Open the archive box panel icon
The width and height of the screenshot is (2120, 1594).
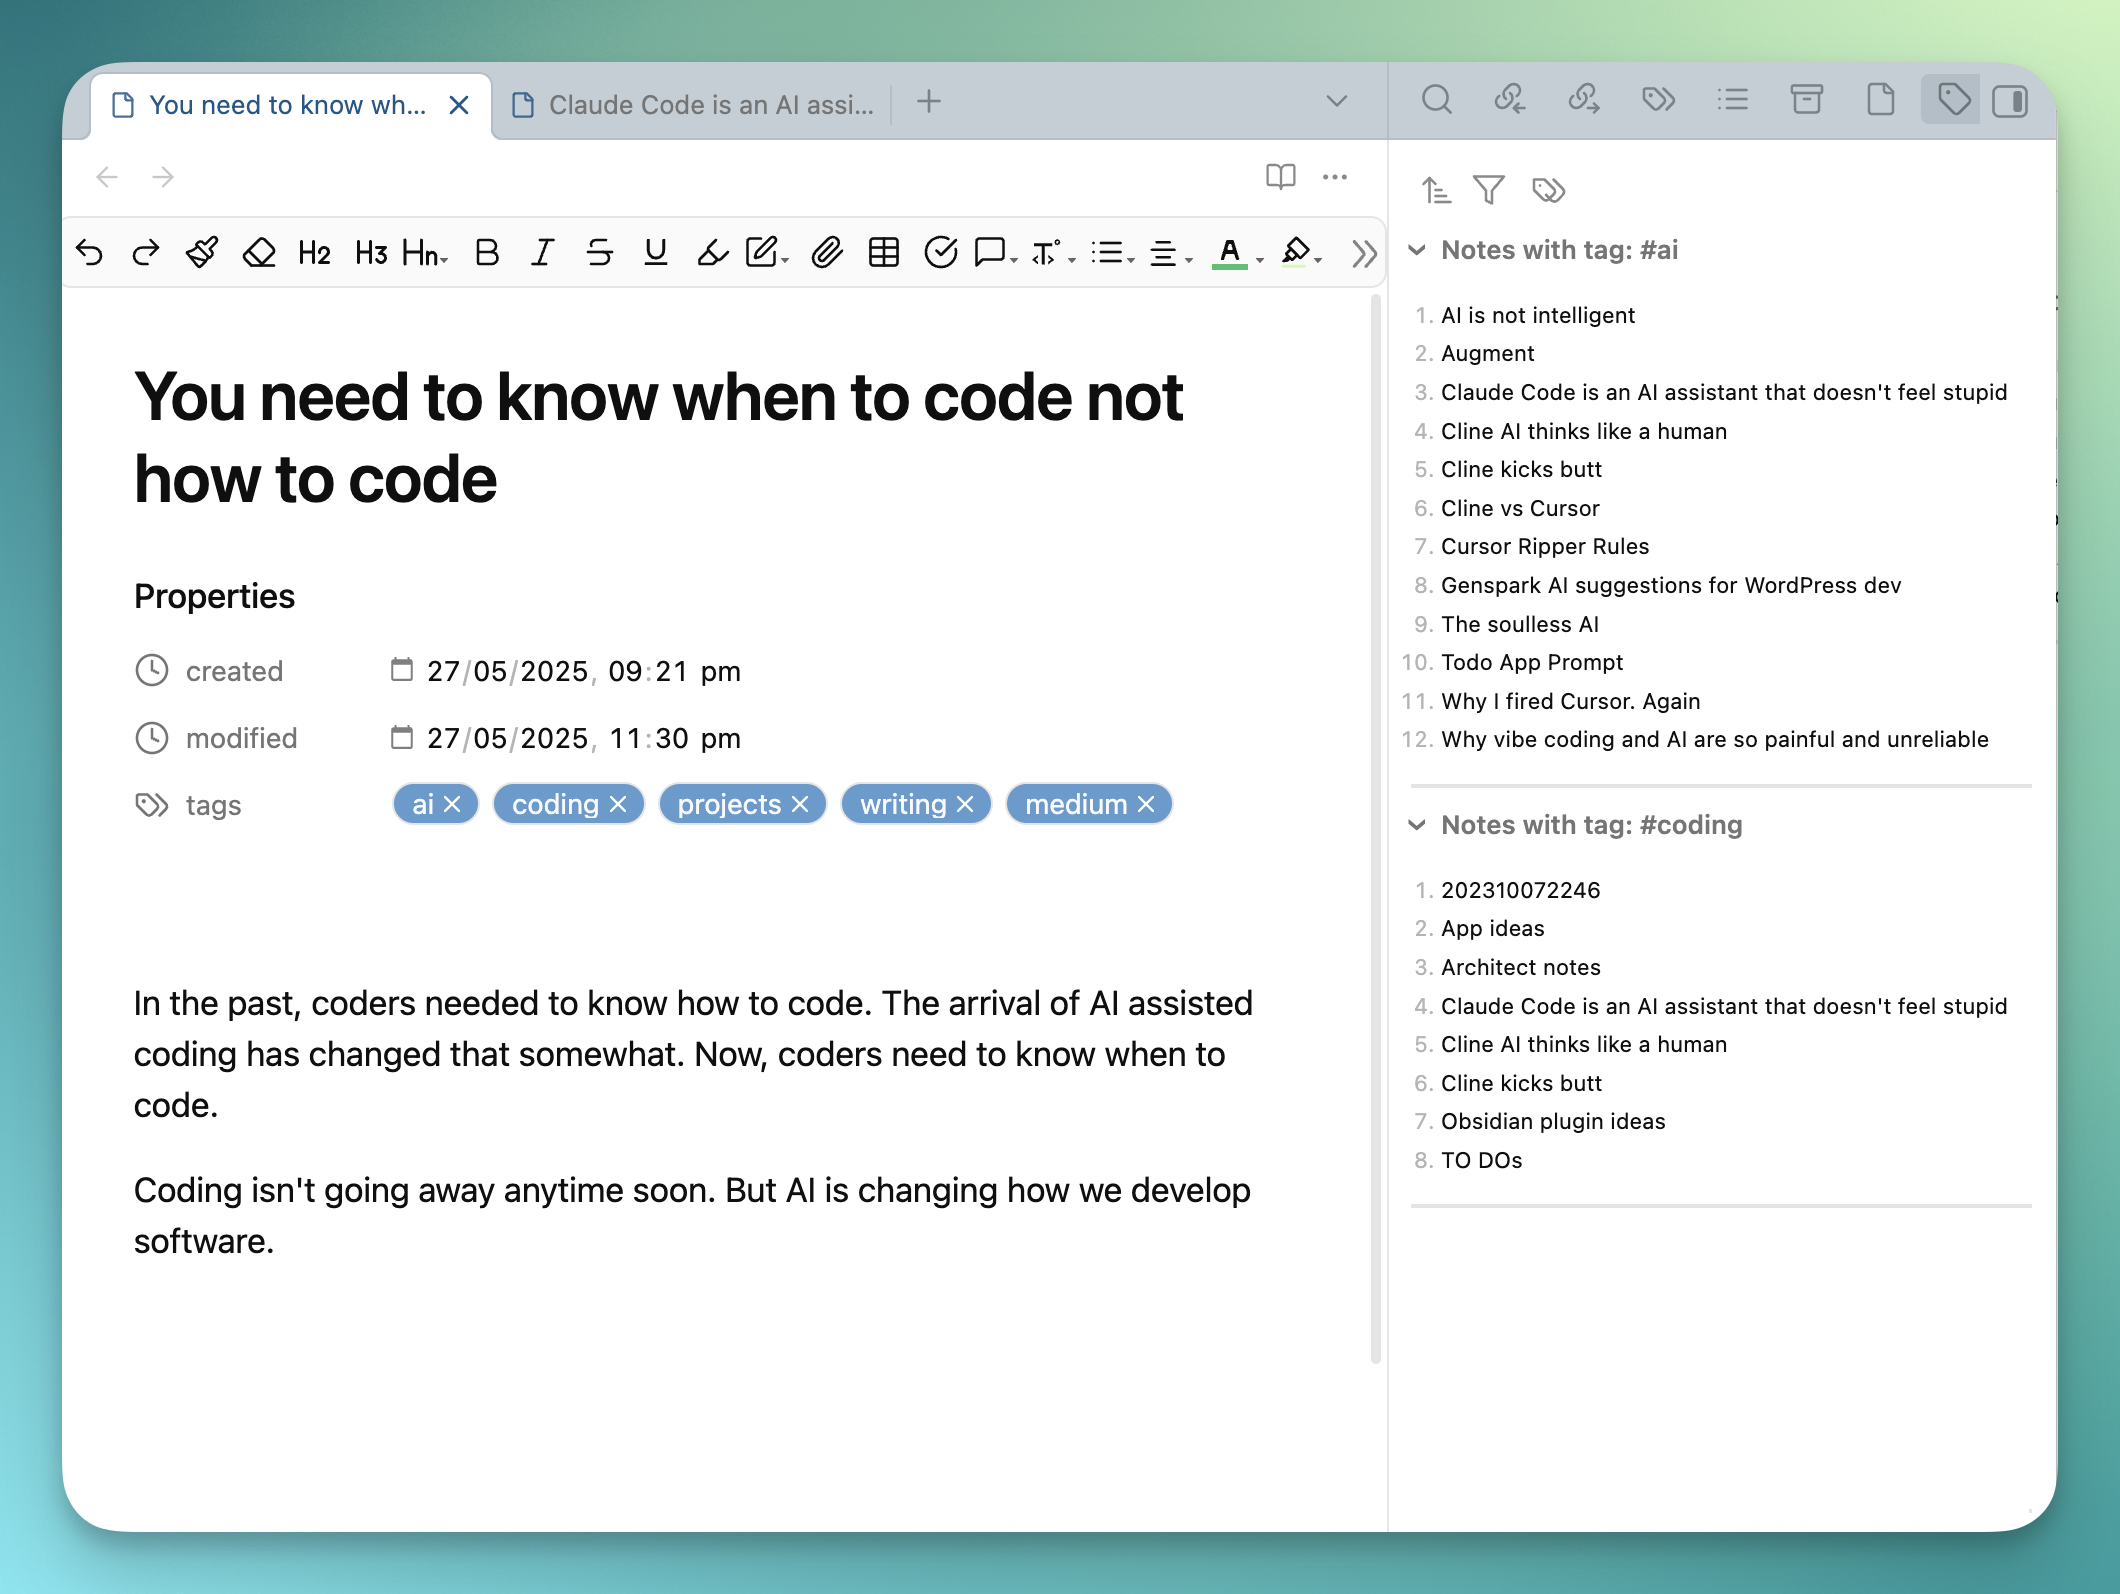click(x=1806, y=100)
